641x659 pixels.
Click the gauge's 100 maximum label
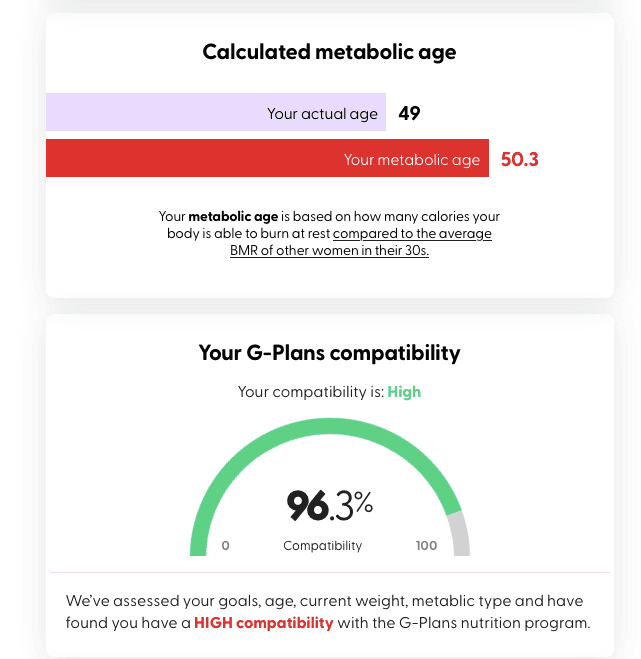pos(426,546)
